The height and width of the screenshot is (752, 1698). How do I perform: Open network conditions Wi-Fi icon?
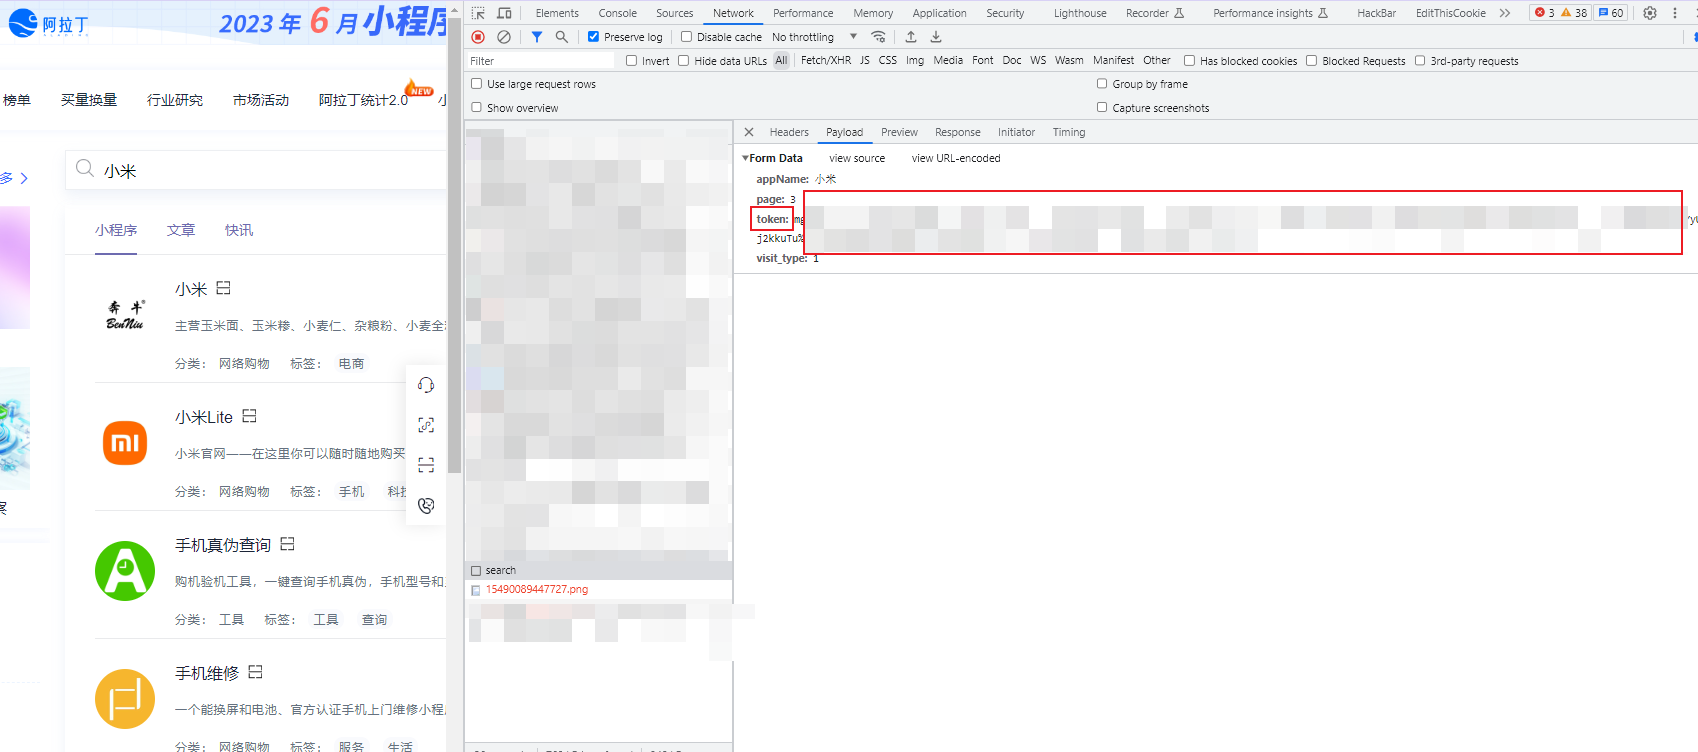878,37
